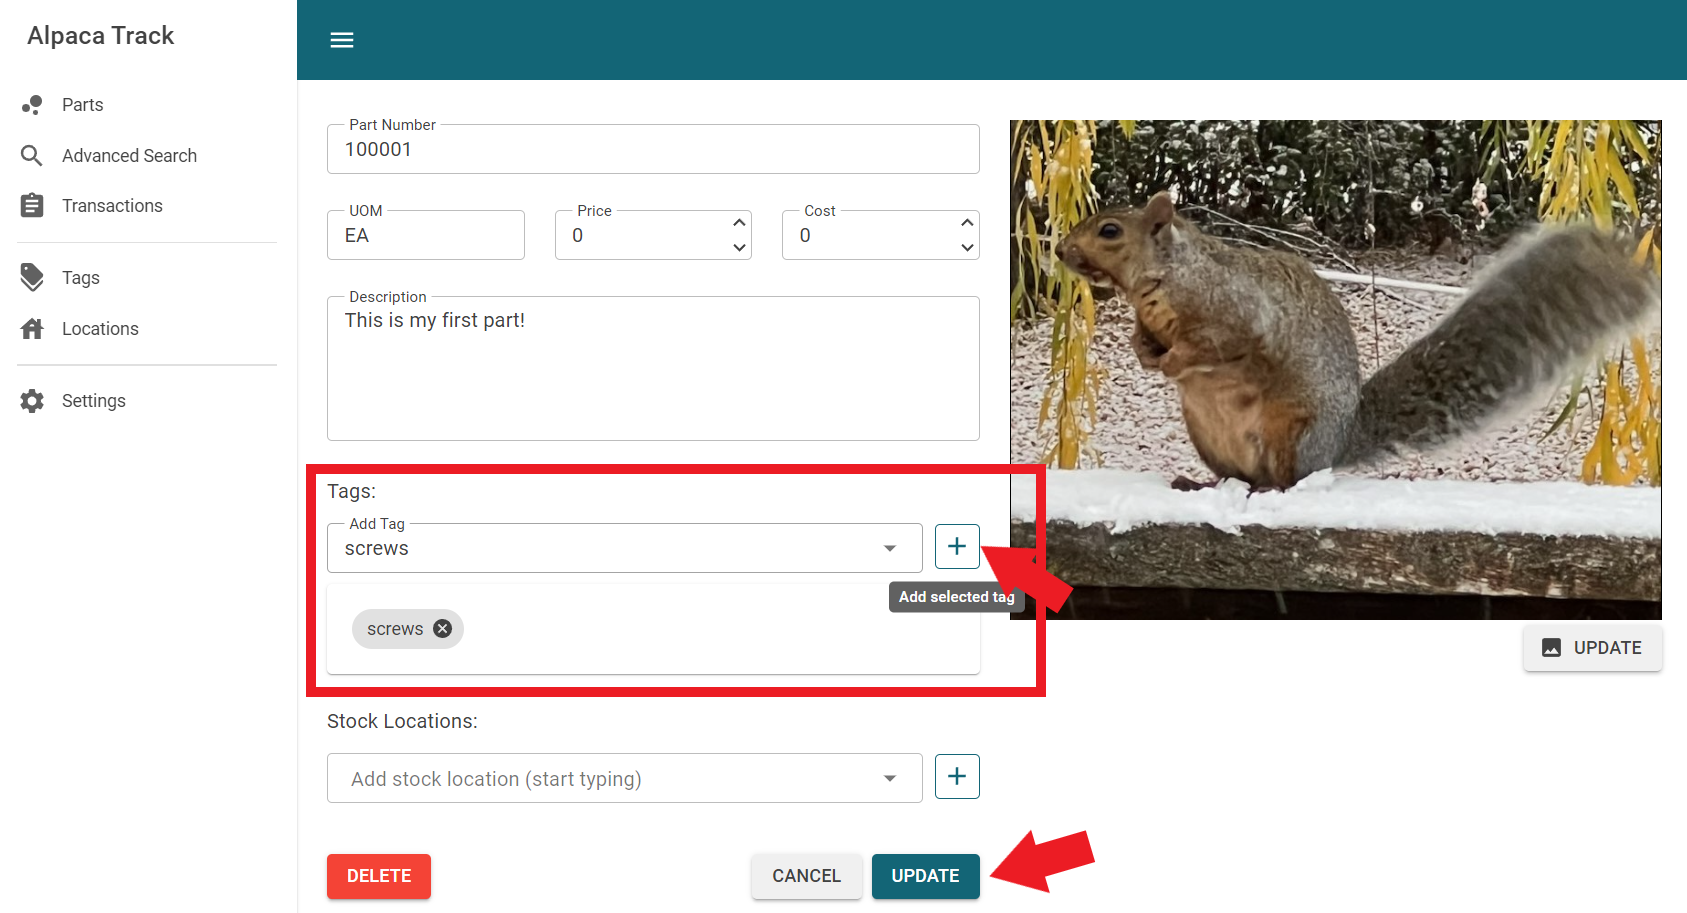The image size is (1687, 913).
Task: Remove the screws tag chip
Action: pyautogui.click(x=442, y=629)
